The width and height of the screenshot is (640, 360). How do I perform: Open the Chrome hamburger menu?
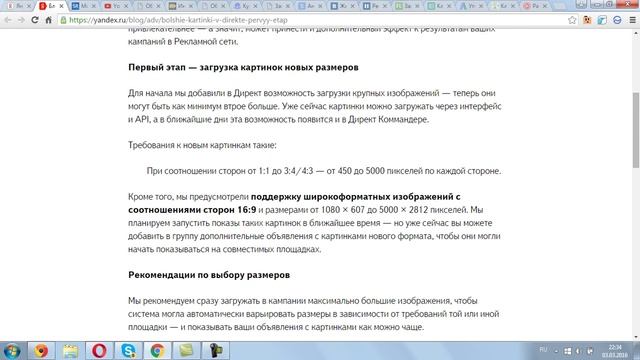coord(632,20)
